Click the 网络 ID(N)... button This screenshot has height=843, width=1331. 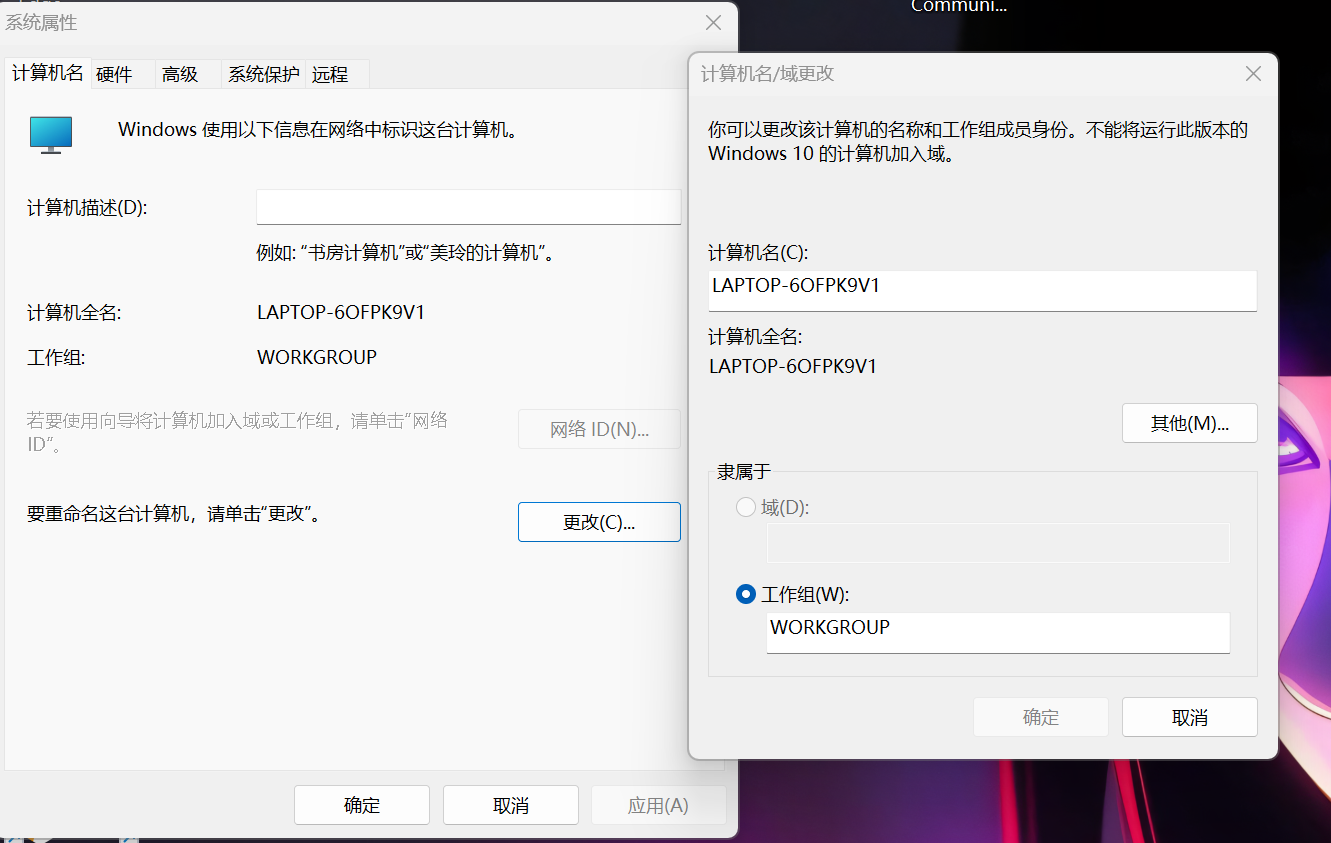[599, 430]
